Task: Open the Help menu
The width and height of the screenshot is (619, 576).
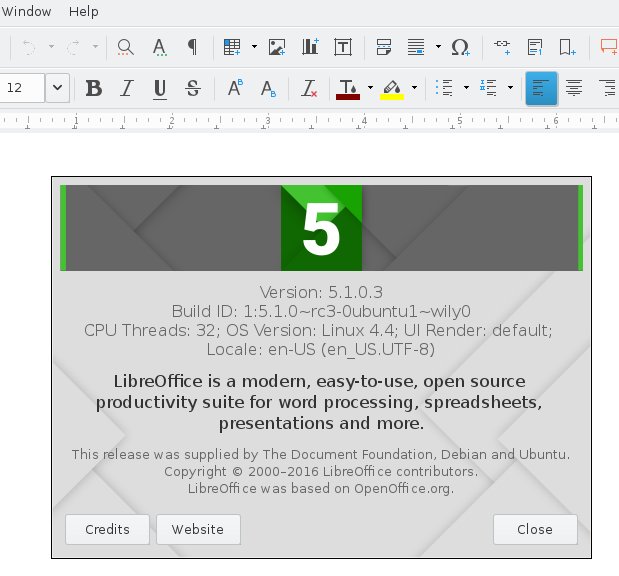Action: (x=84, y=11)
